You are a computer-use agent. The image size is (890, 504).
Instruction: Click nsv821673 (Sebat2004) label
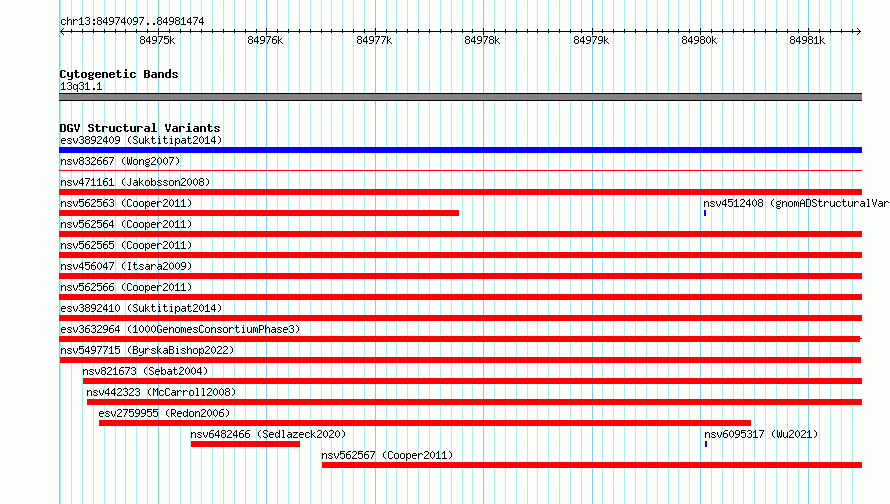click(x=145, y=371)
